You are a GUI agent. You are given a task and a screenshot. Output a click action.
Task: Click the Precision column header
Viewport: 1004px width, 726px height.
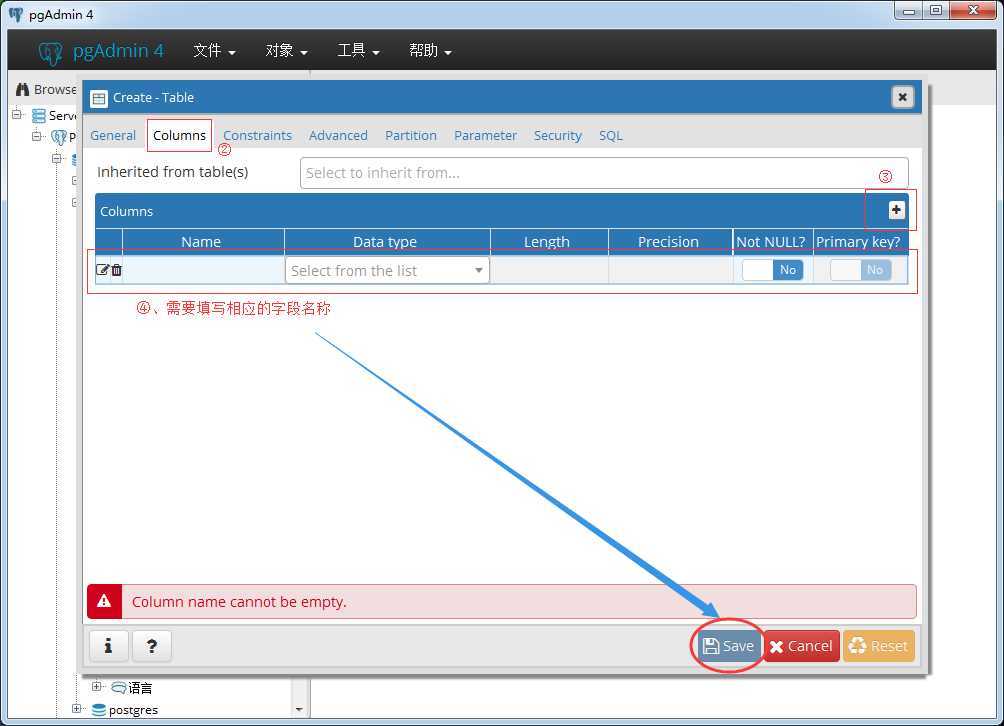click(668, 241)
